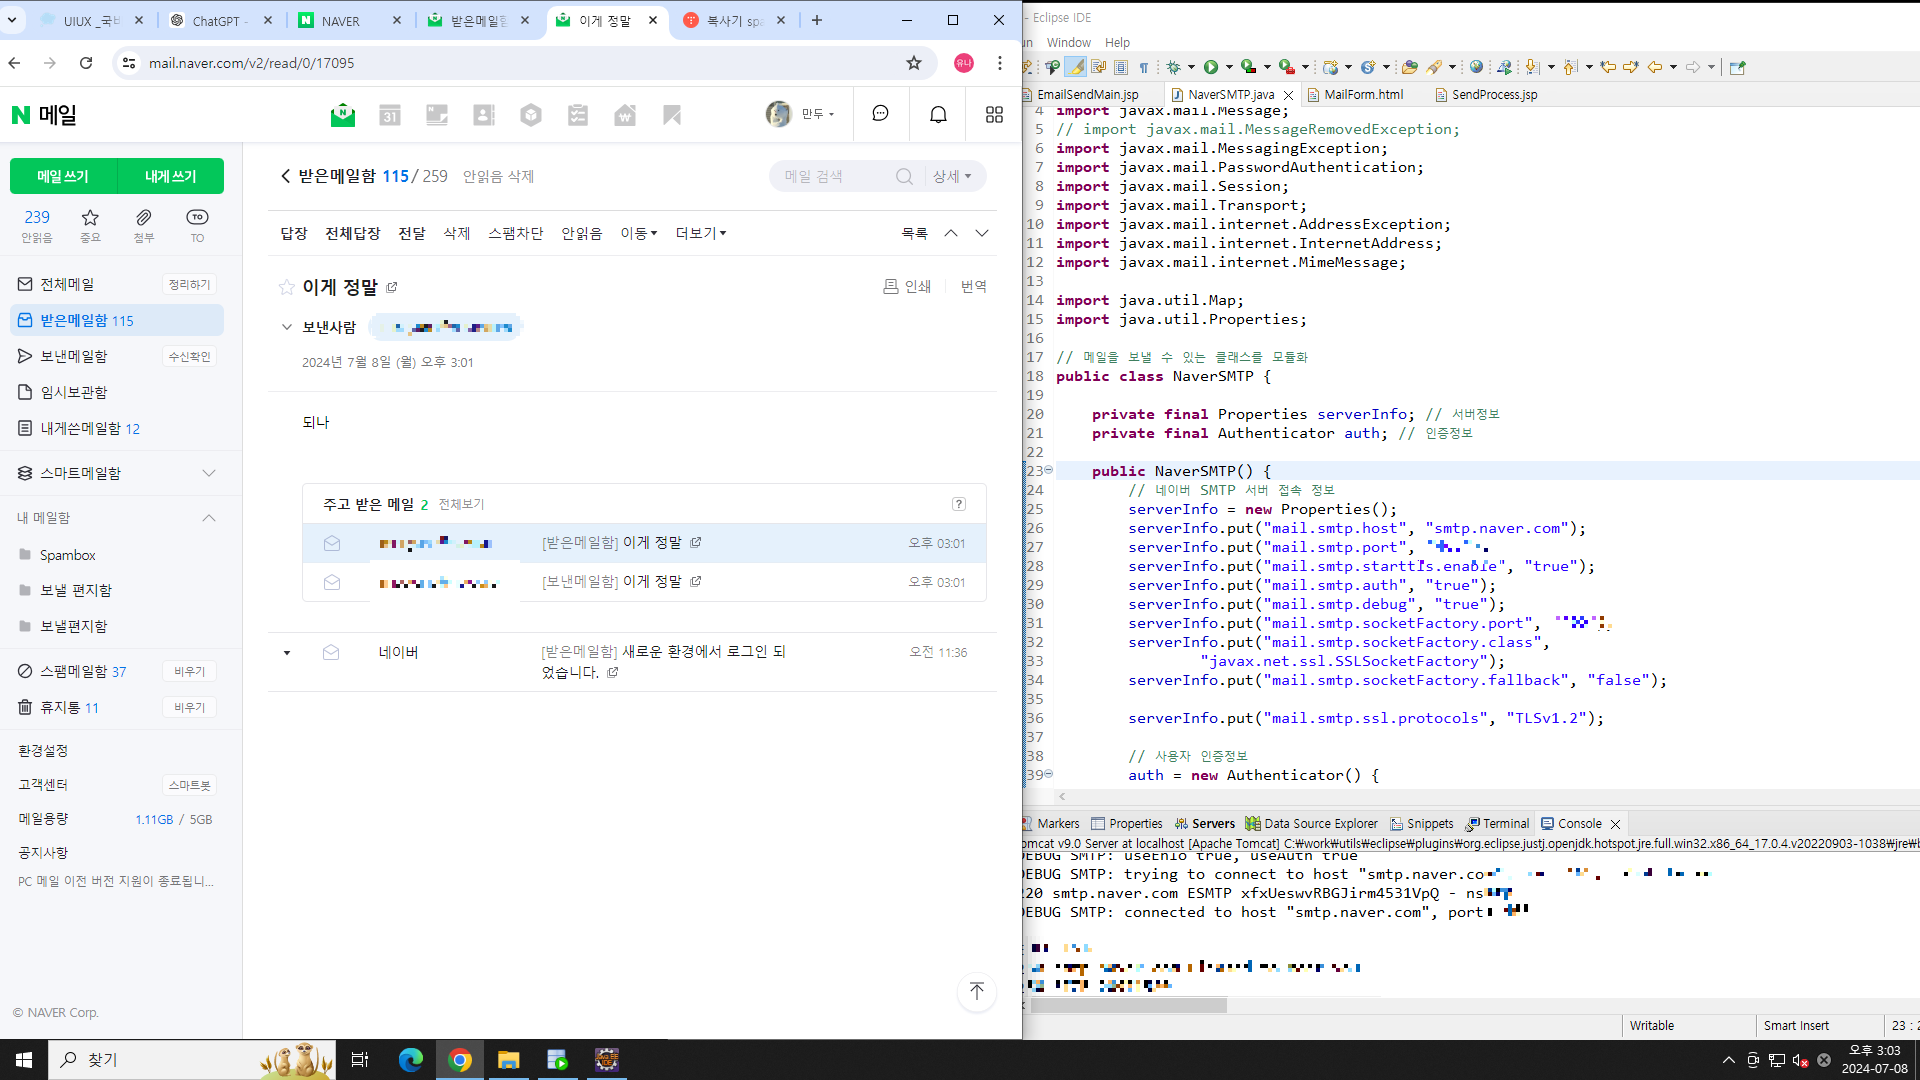Click the notification bell icon
Viewport: 1920px width, 1080px height.
click(x=938, y=115)
